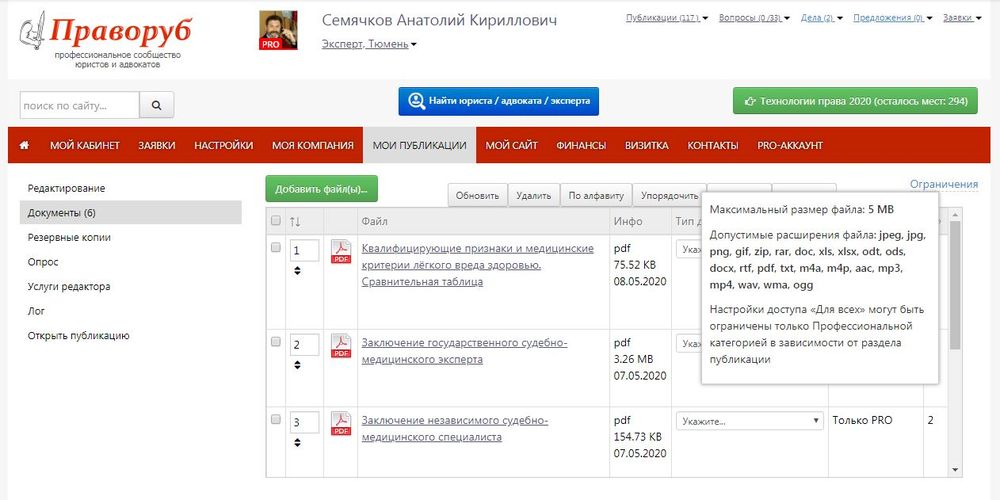Click the site search input field
Image resolution: width=1000 pixels, height=500 pixels.
point(79,105)
